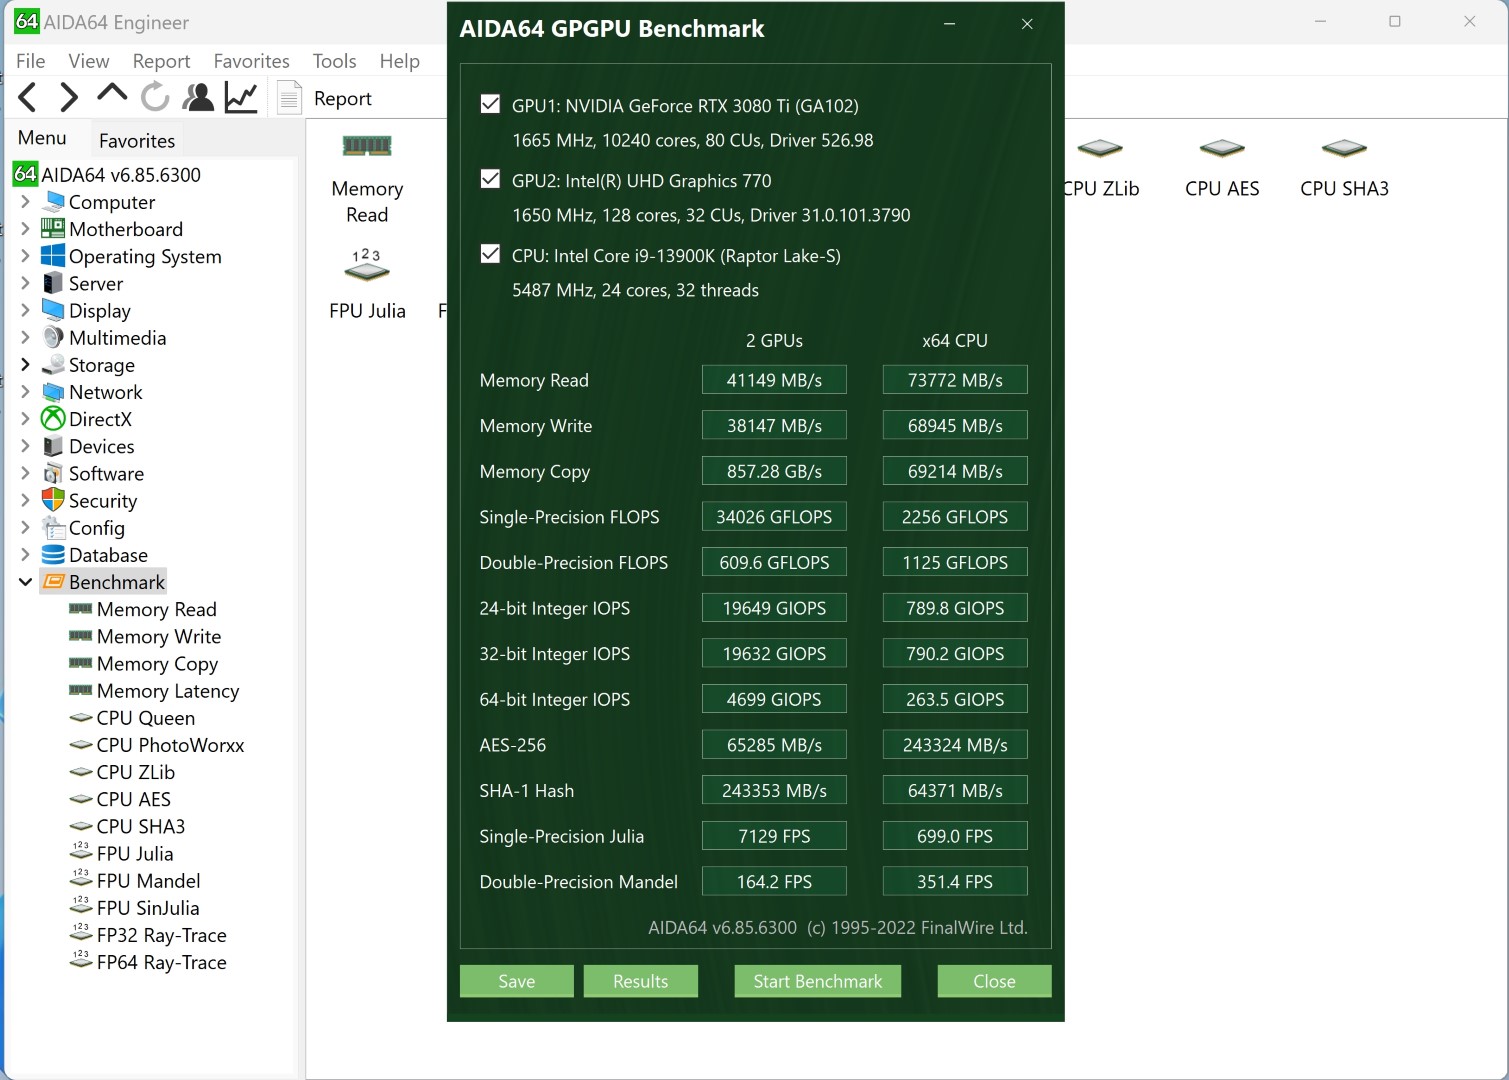Click the Motherboard icon in the tree
The image size is (1509, 1080).
(x=54, y=229)
